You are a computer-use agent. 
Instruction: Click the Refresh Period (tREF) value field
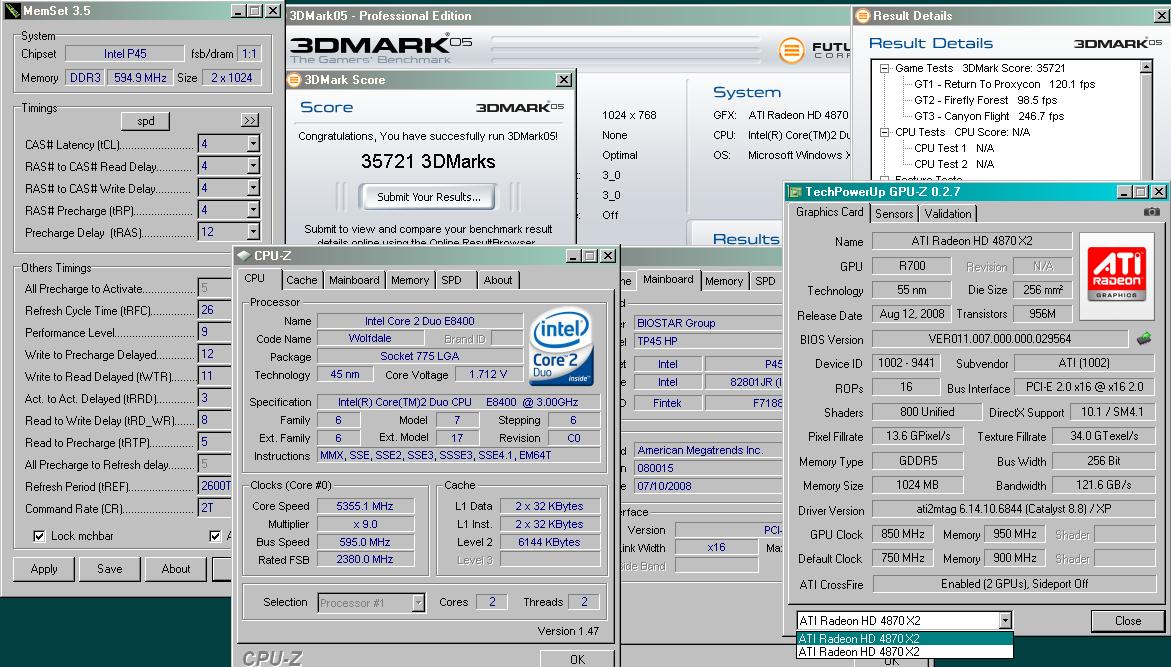(215, 485)
